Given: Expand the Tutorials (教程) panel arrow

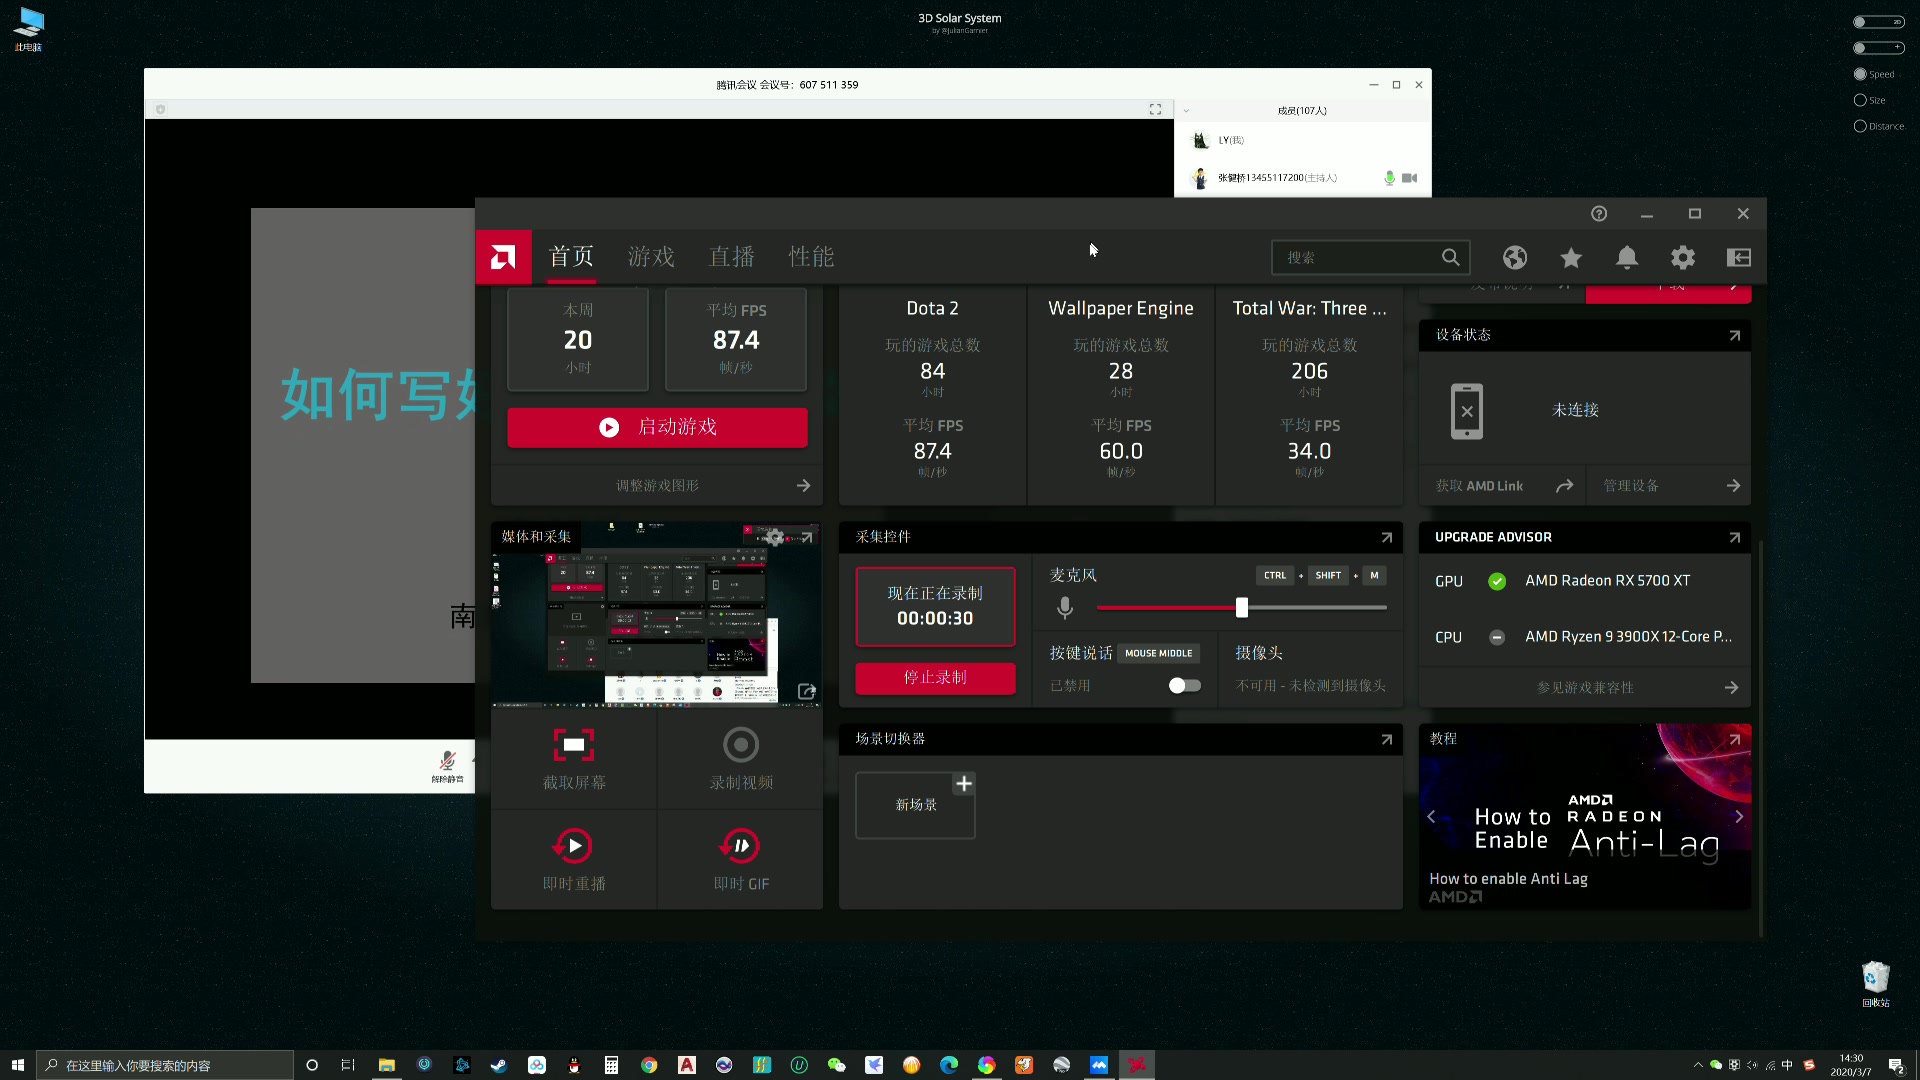Looking at the screenshot, I should coord(1735,740).
